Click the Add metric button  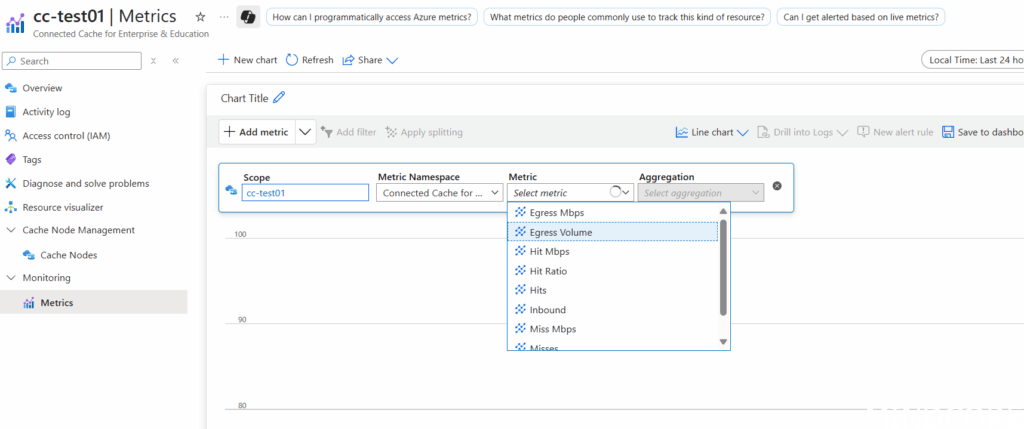256,132
